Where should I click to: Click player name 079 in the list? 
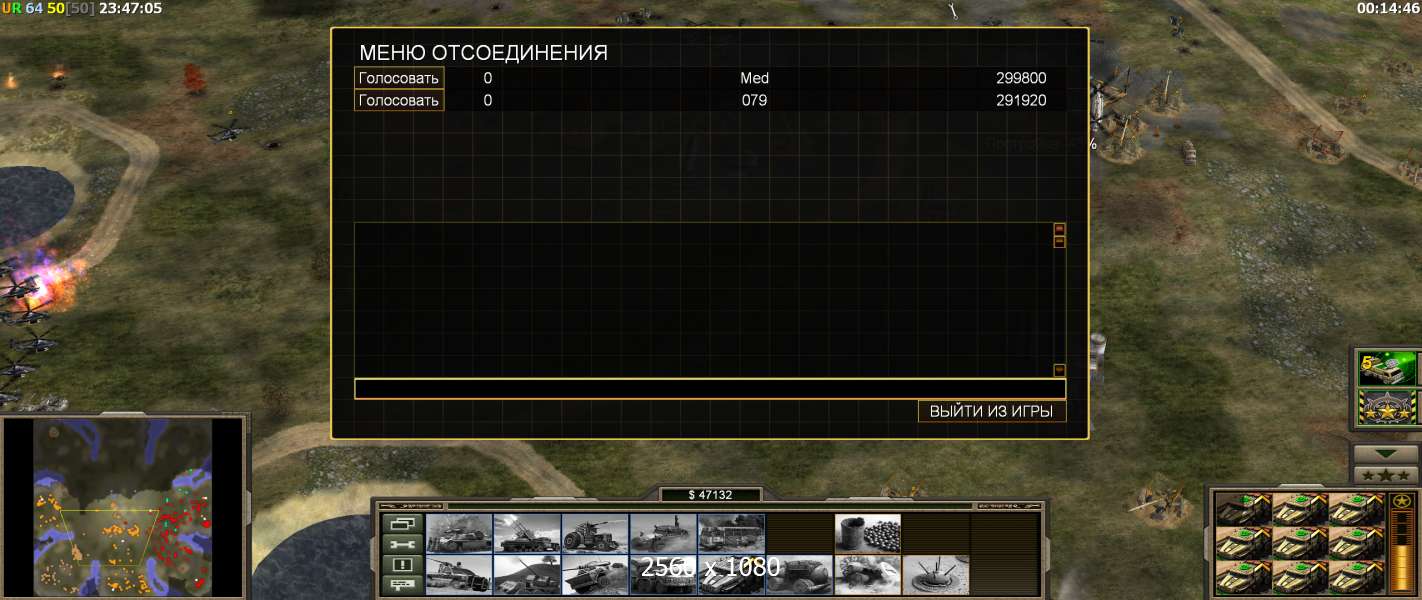tap(754, 100)
